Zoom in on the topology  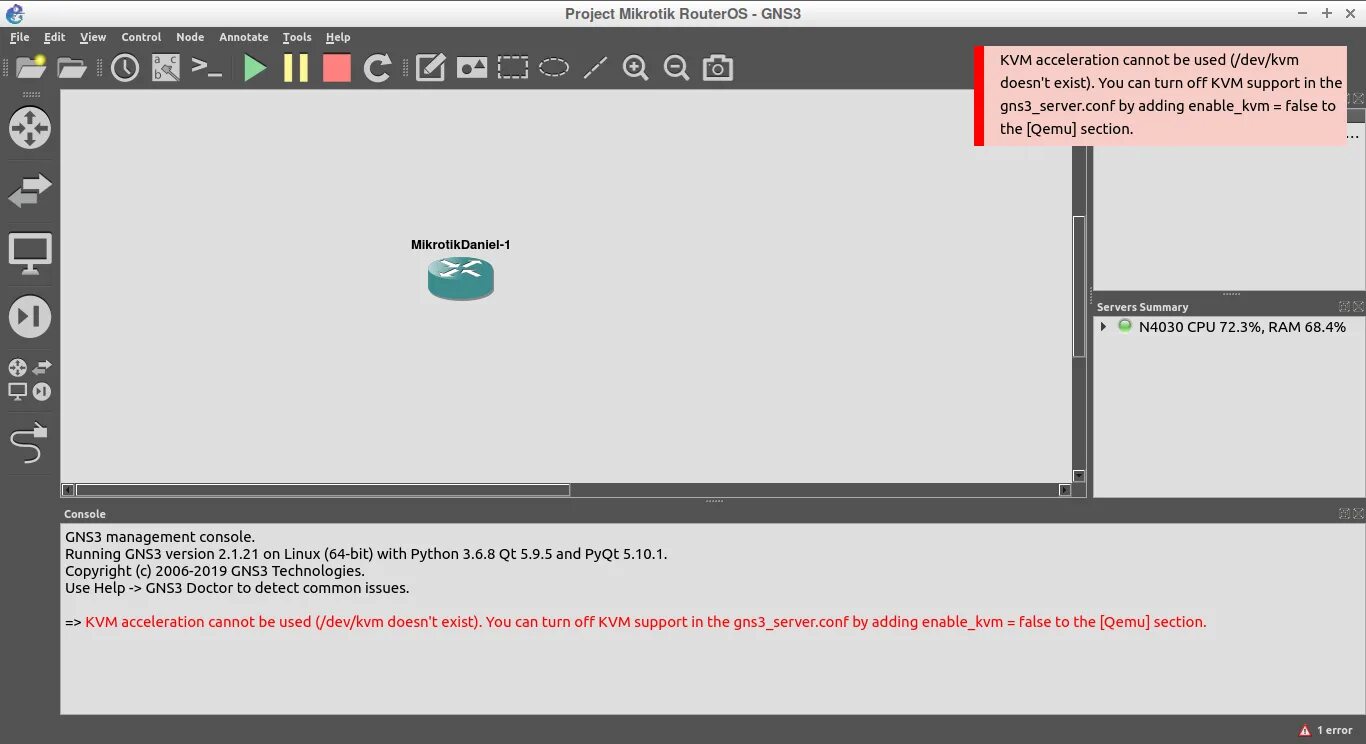[x=636, y=68]
